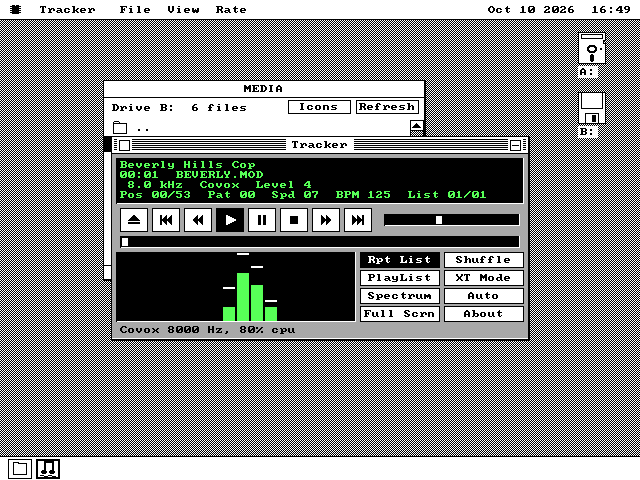Screen dimensions: 640x480
Task: Open the Rate menu
Action: coord(231,9)
